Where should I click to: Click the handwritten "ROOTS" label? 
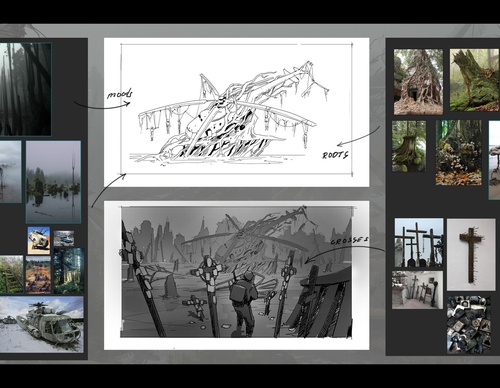(335, 155)
